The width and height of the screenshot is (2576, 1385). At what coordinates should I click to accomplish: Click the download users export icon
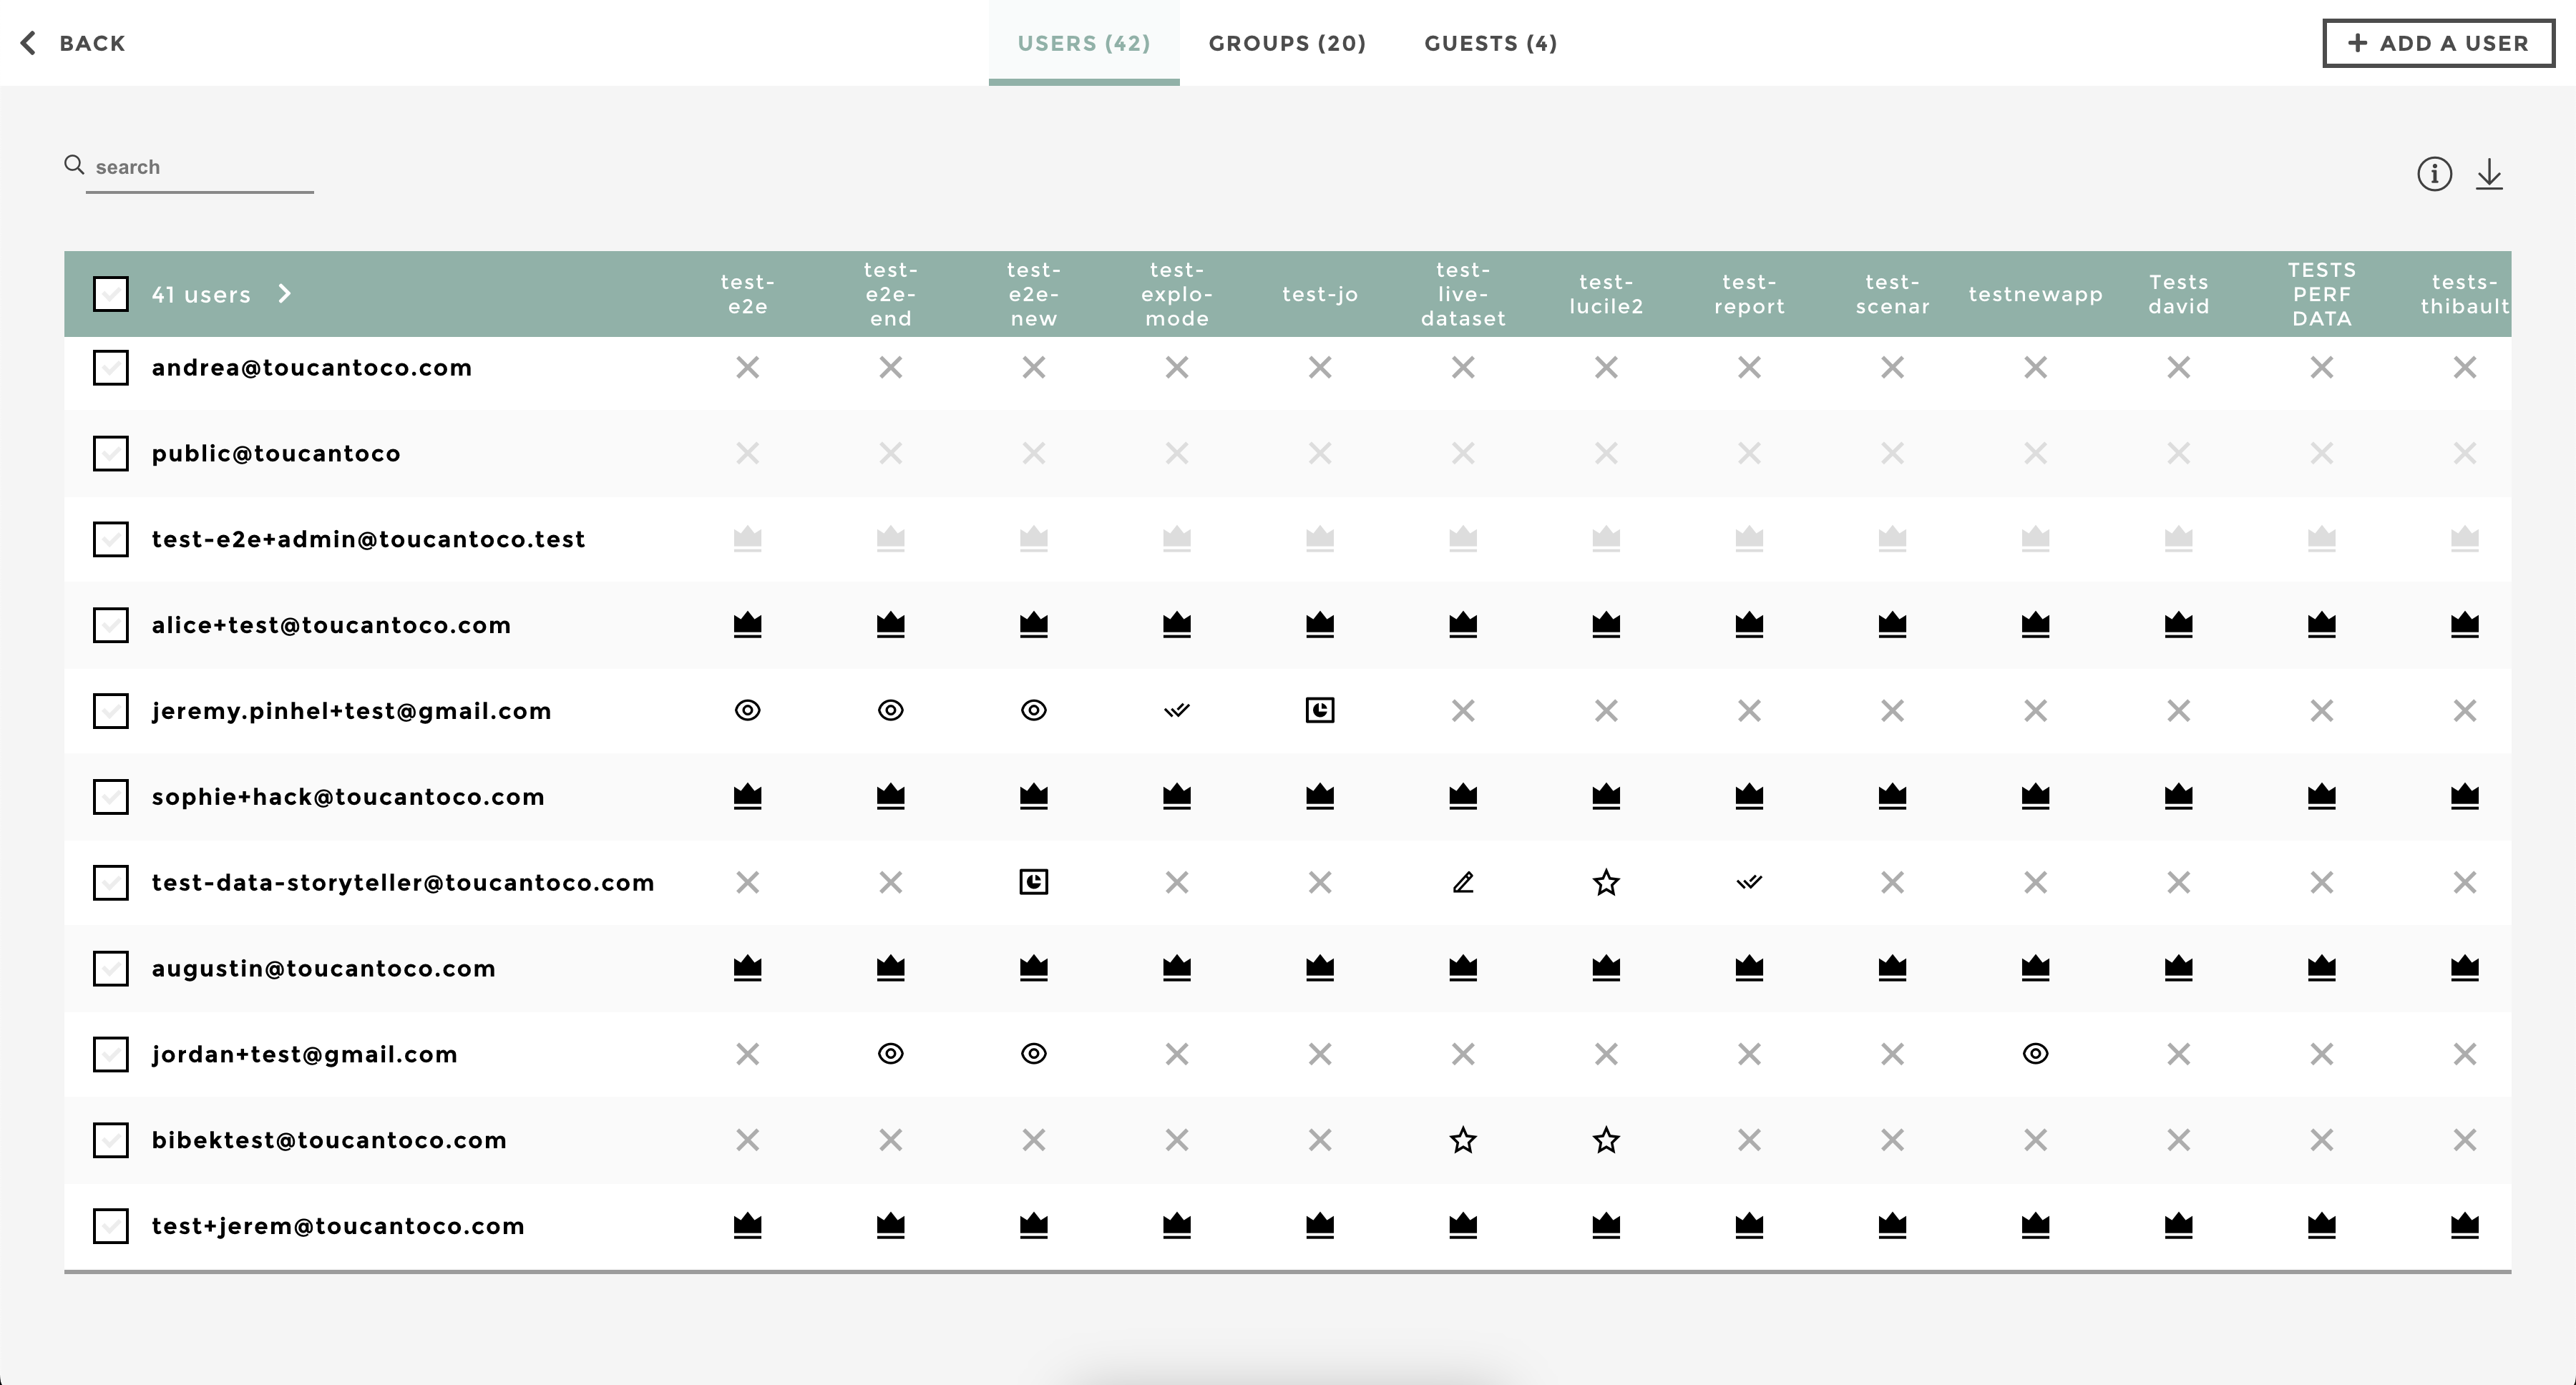(2489, 174)
